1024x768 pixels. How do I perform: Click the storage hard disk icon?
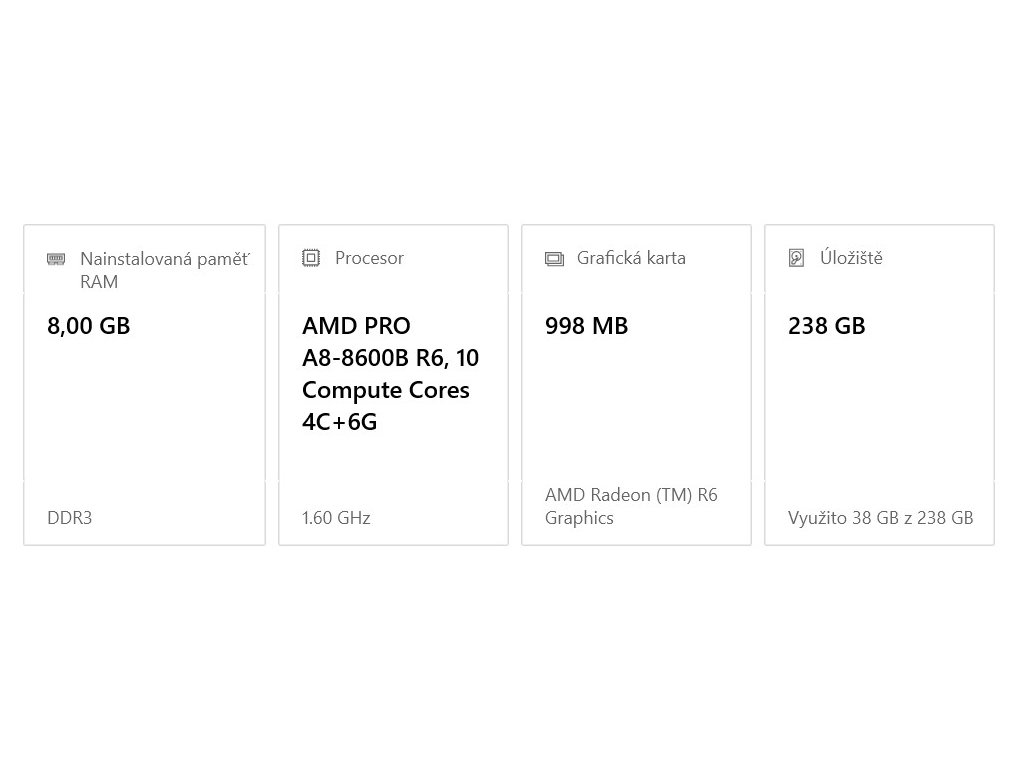pos(796,258)
